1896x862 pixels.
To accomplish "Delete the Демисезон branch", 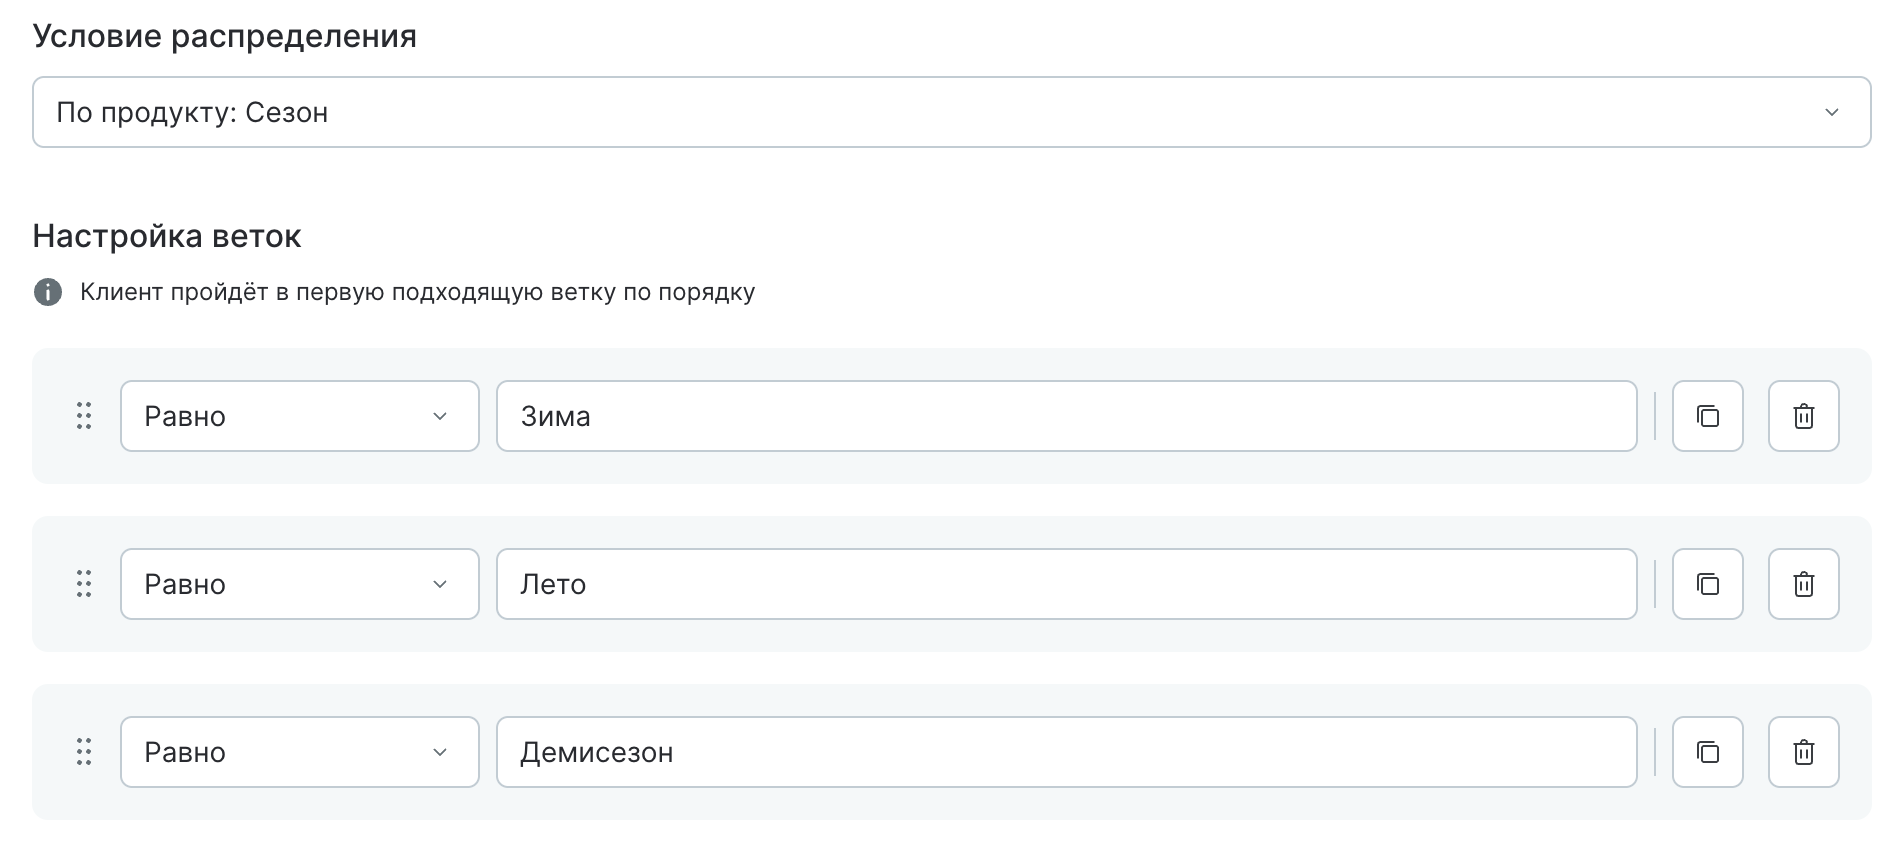I will coord(1803,752).
